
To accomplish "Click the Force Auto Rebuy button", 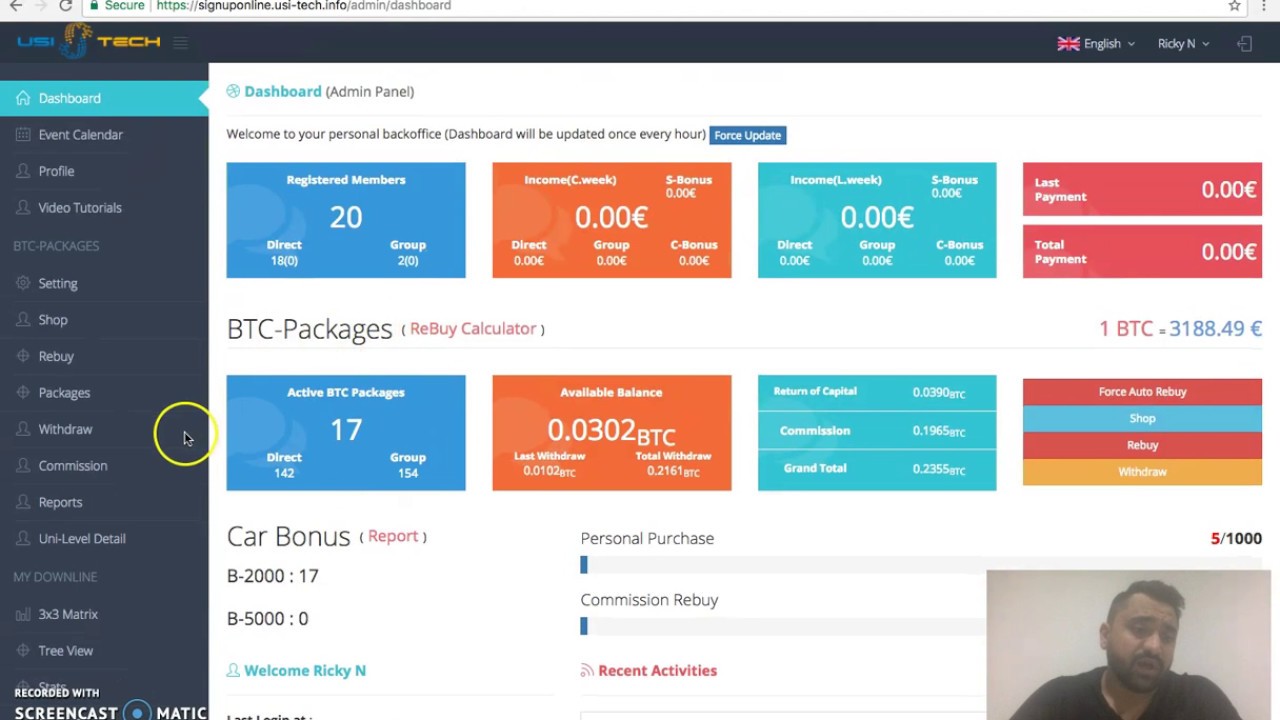I will [x=1142, y=392].
